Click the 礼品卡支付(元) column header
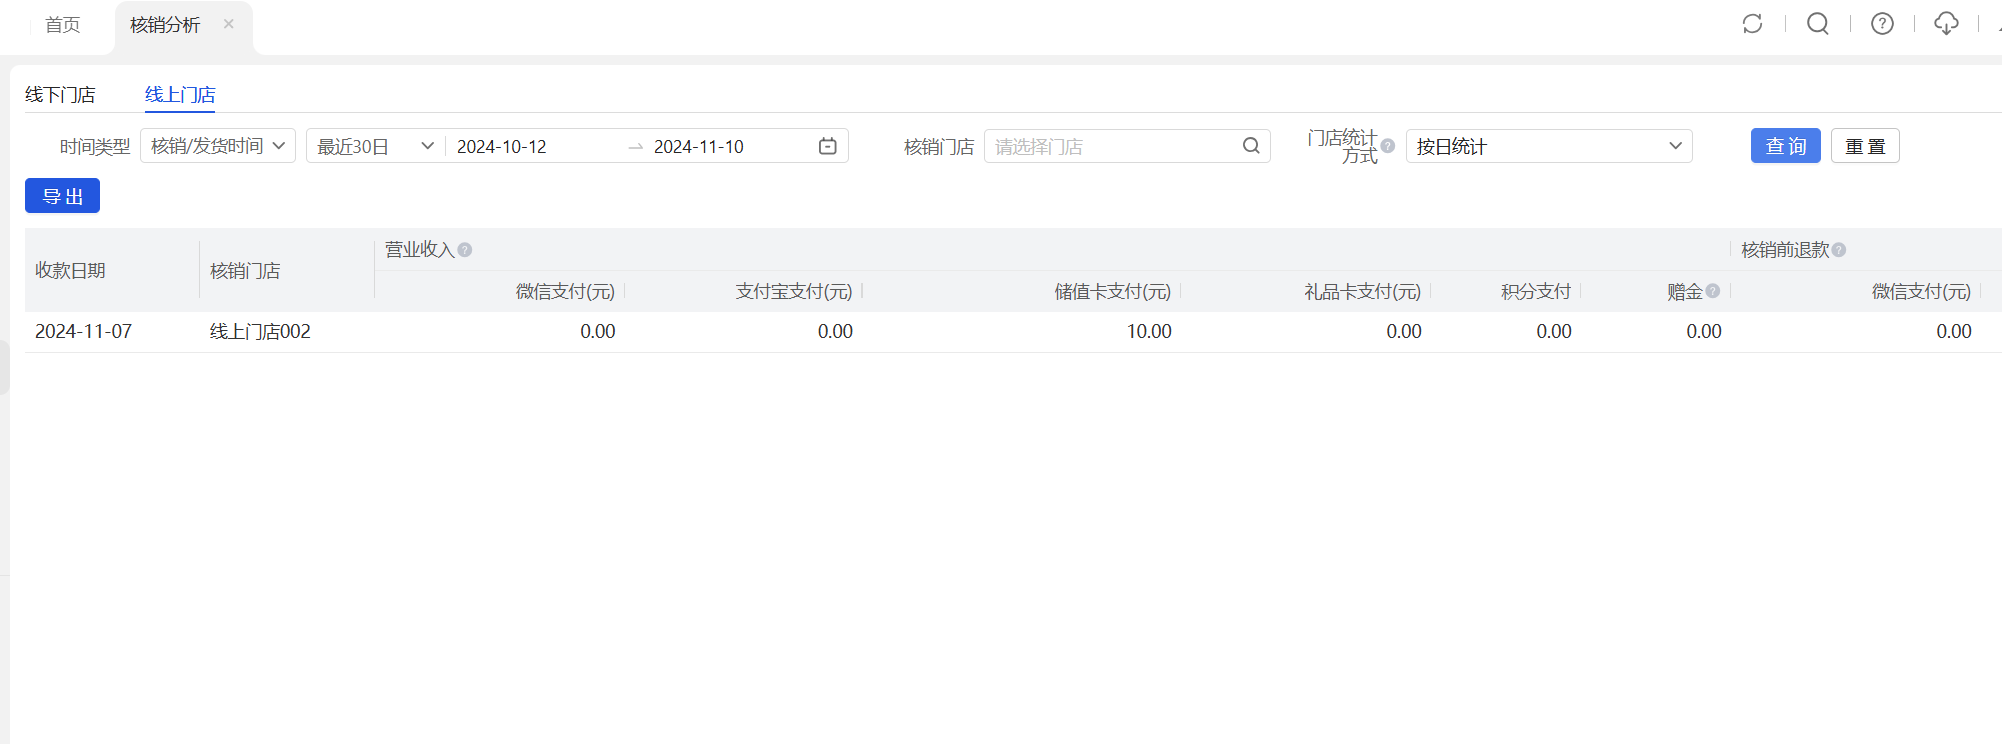This screenshot has width=2002, height=744. 1363,291
